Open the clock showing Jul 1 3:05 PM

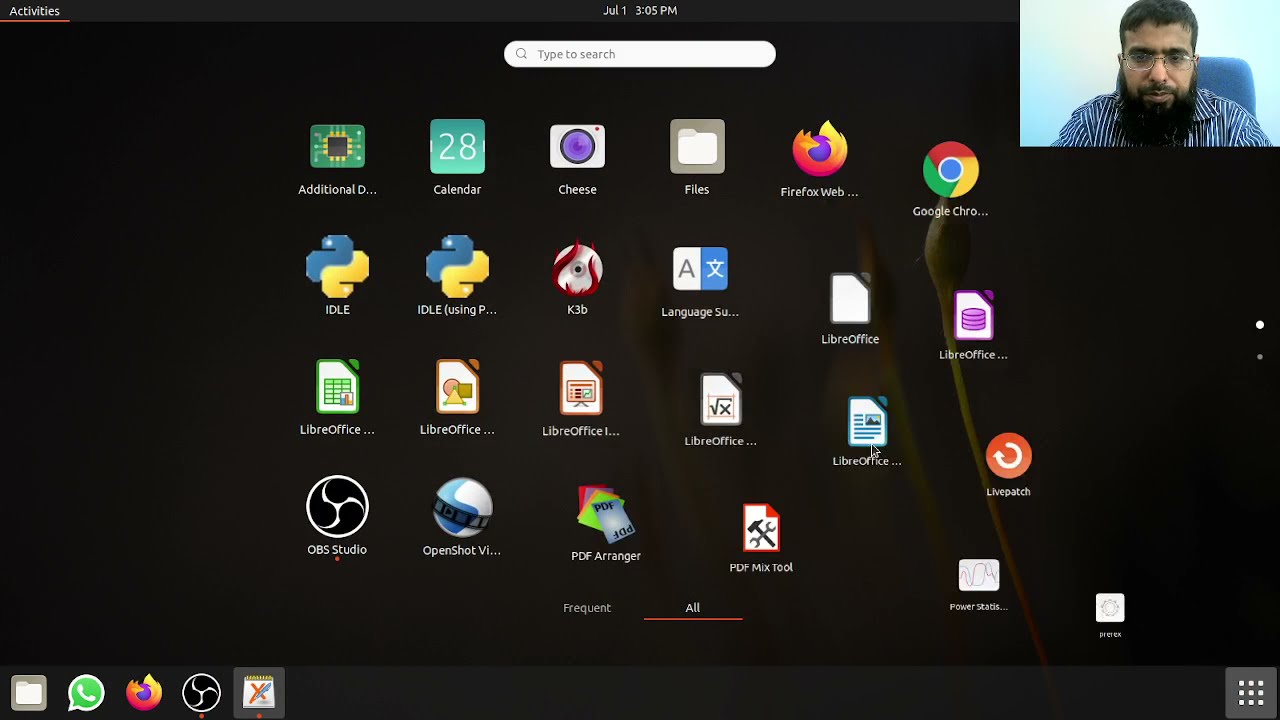point(640,11)
